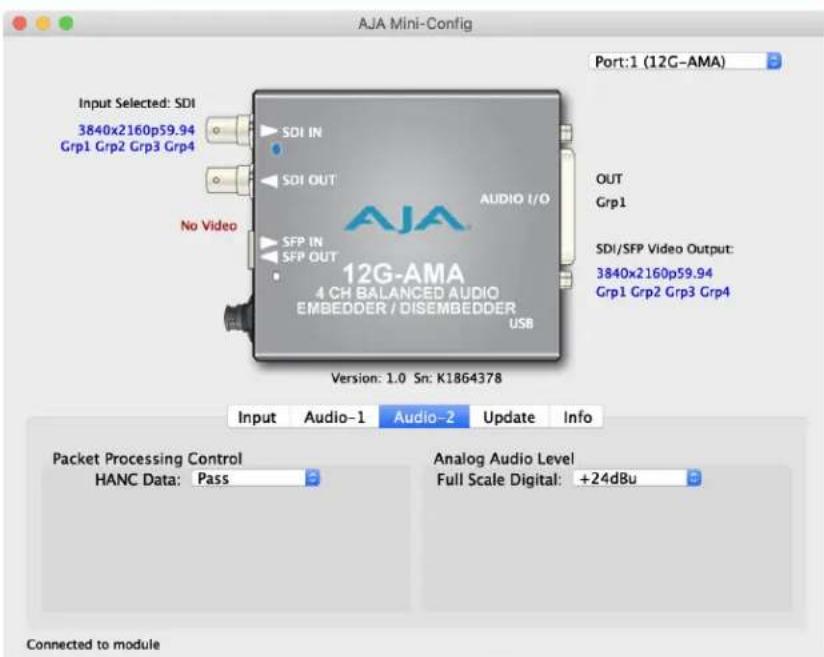Click input Grp1 Grp2 Grp3 Grp4 text
The width and height of the screenshot is (824, 657).
click(x=128, y=146)
